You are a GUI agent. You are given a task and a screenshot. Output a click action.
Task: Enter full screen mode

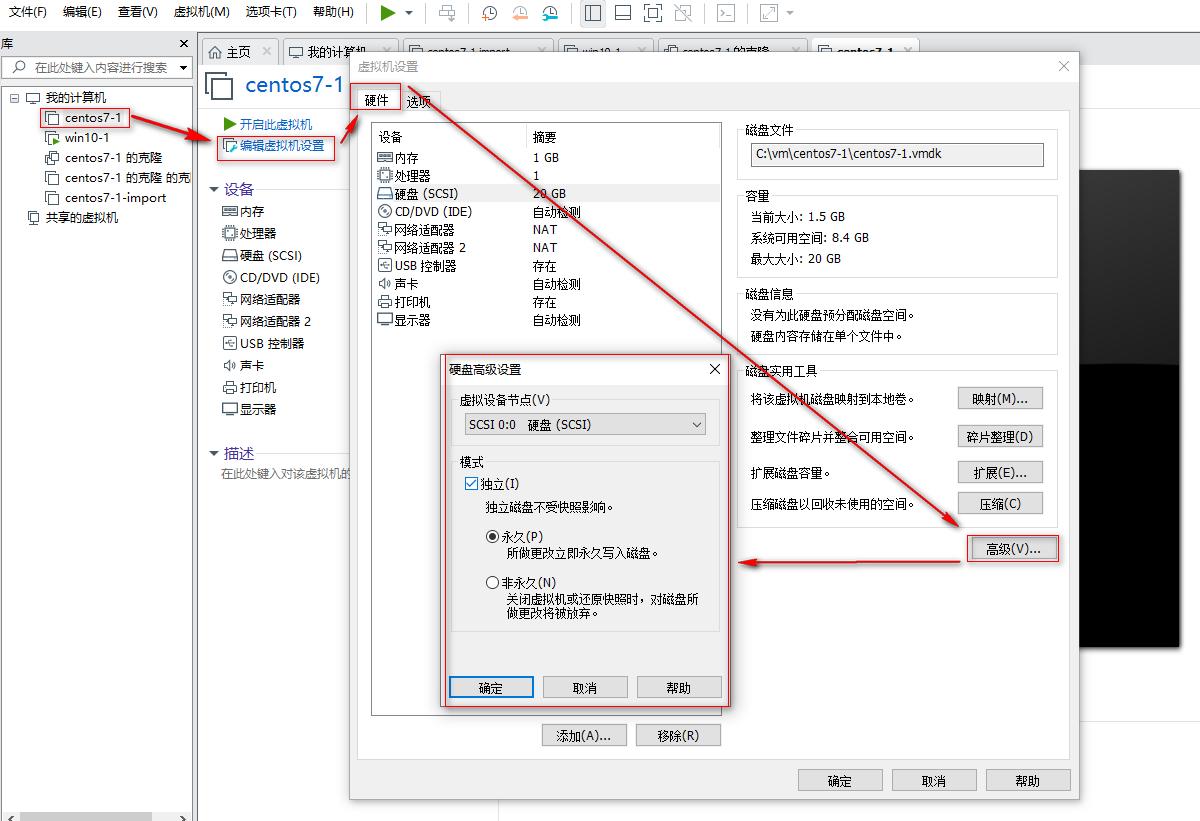654,13
